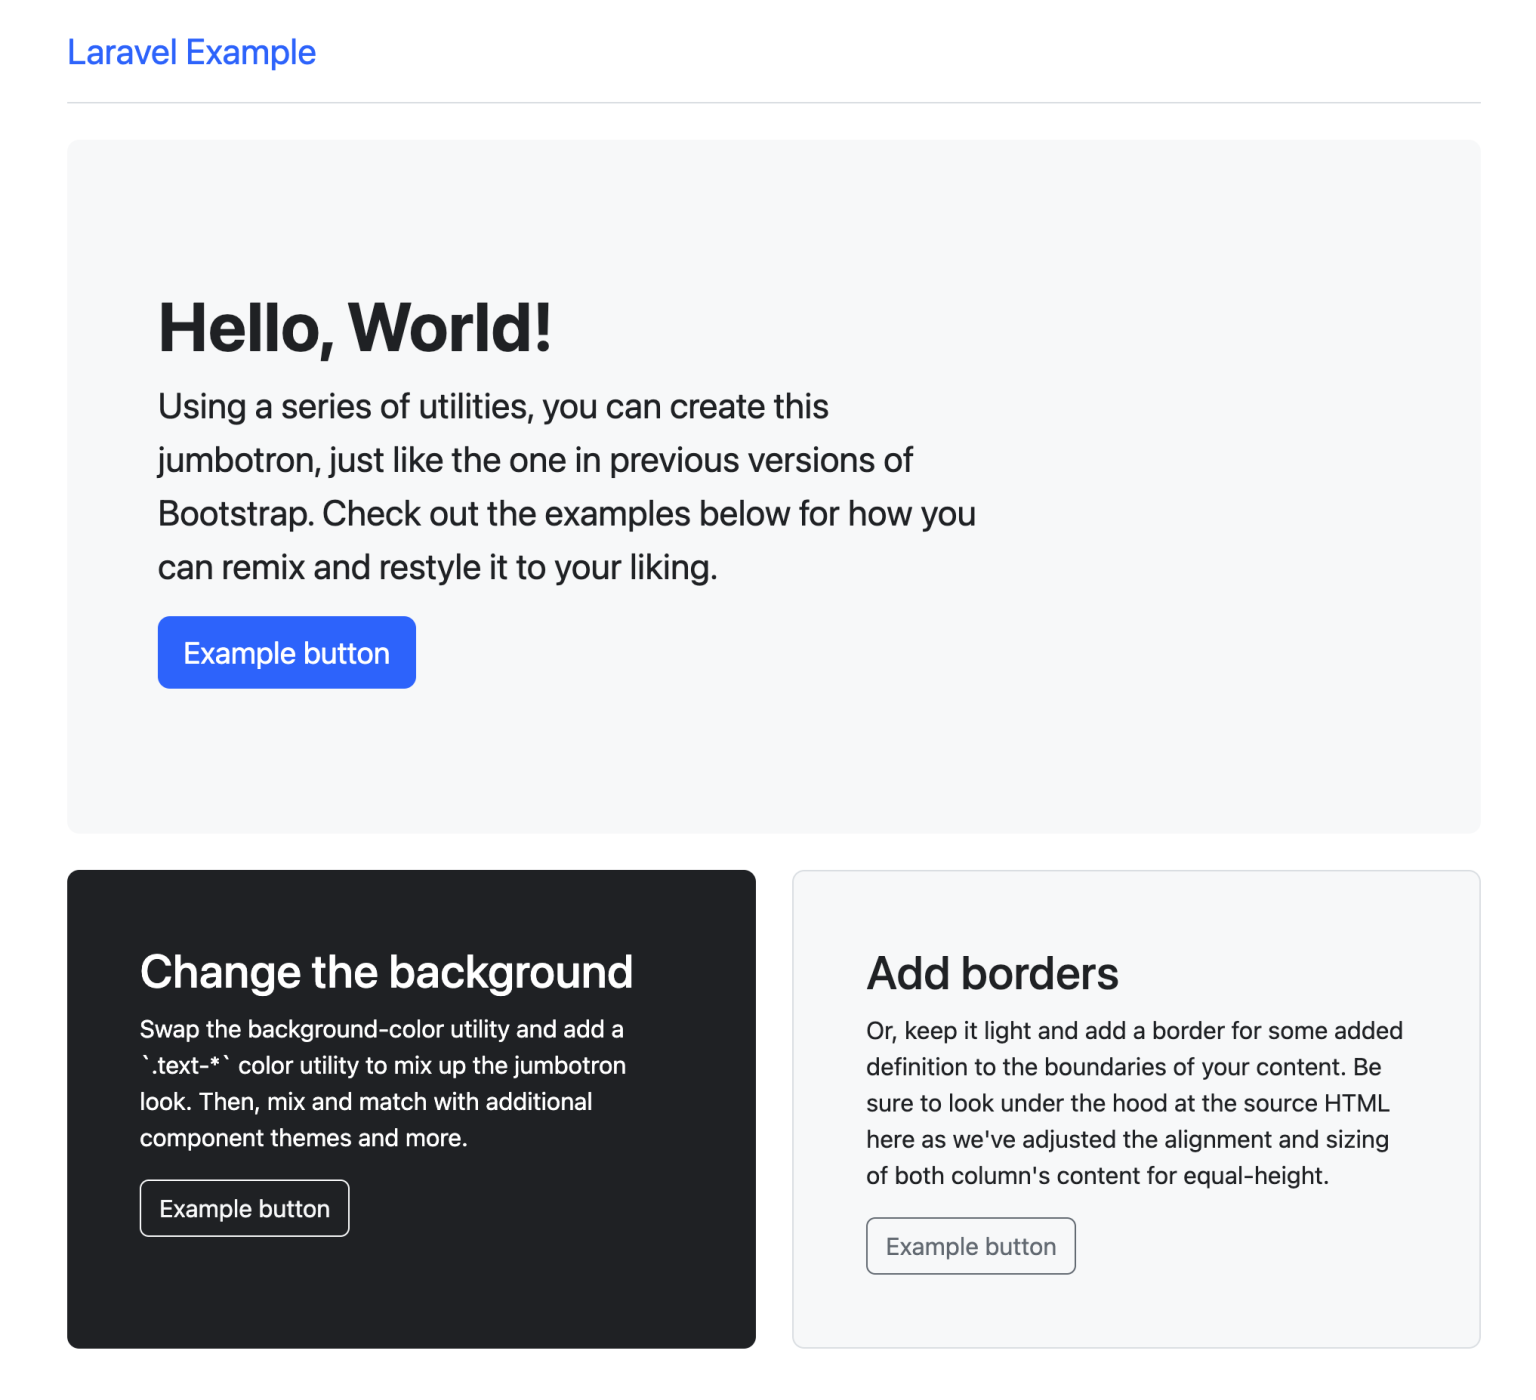
Task: Click "component themes and more." text
Action: click(x=303, y=1138)
